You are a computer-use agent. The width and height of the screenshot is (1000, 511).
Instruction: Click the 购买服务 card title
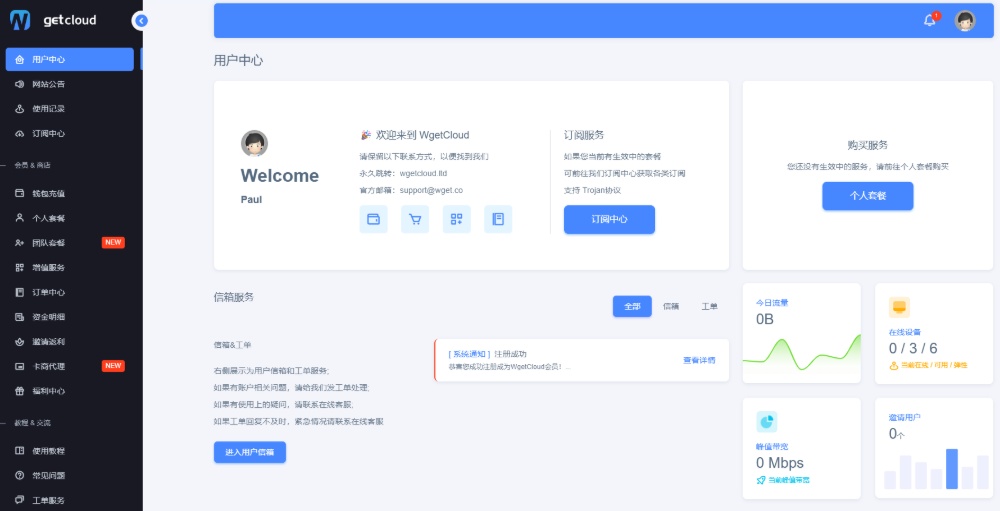tap(867, 145)
